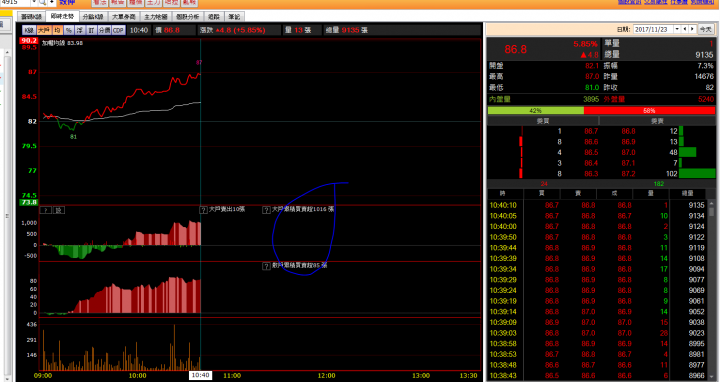Click the first orange toolbar button after stock name

[100, 3]
